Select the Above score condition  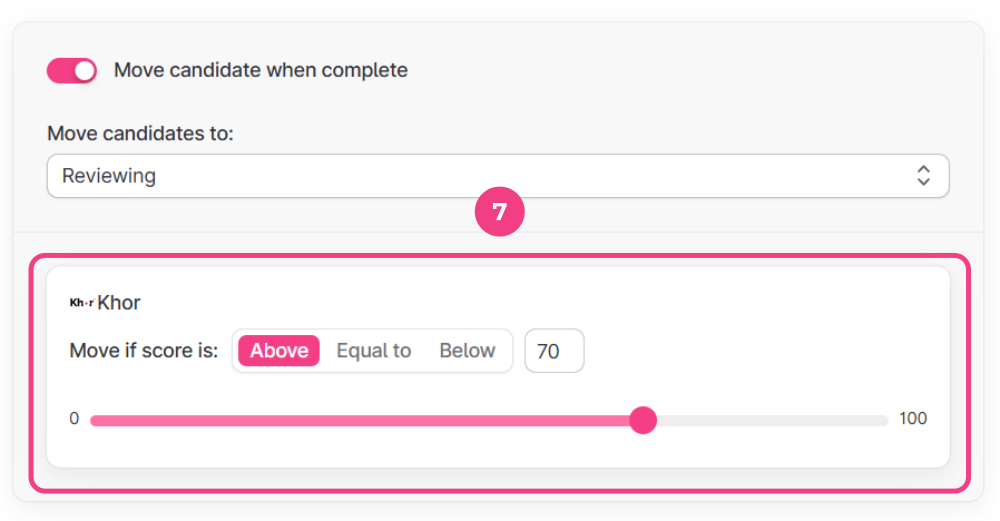click(x=279, y=351)
